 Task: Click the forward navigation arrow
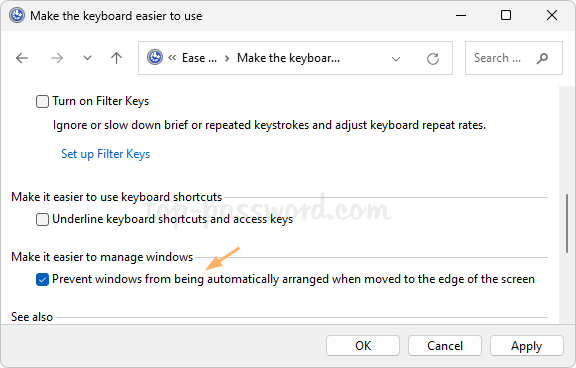57,58
